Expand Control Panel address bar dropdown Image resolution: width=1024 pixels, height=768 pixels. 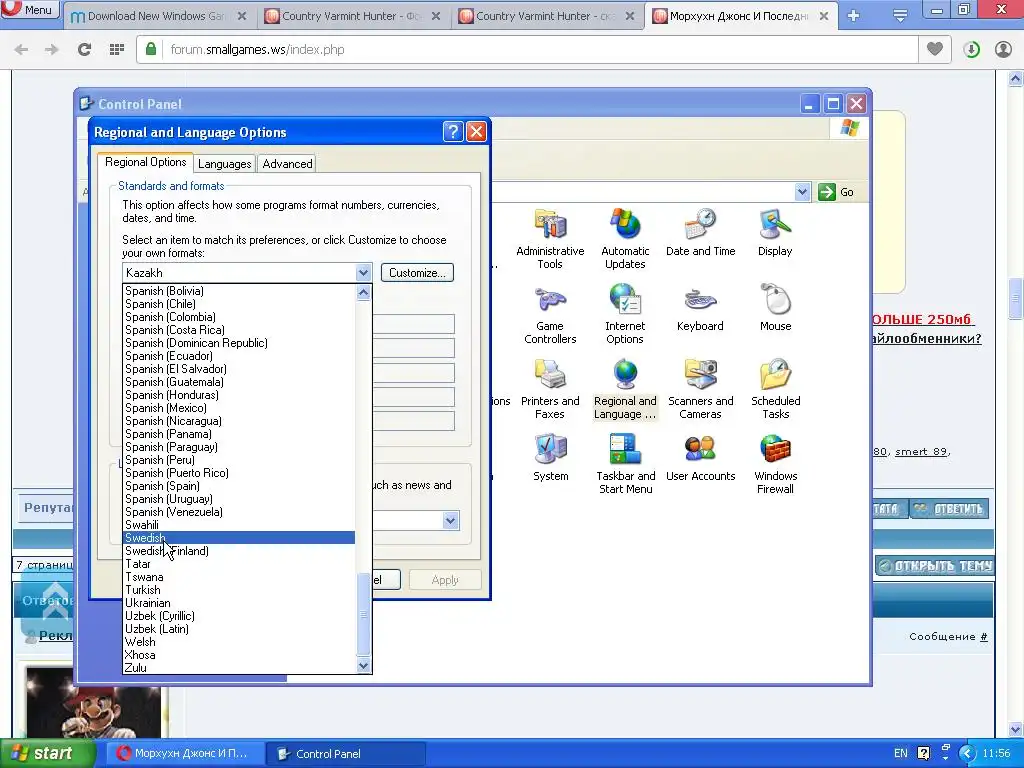coord(802,192)
